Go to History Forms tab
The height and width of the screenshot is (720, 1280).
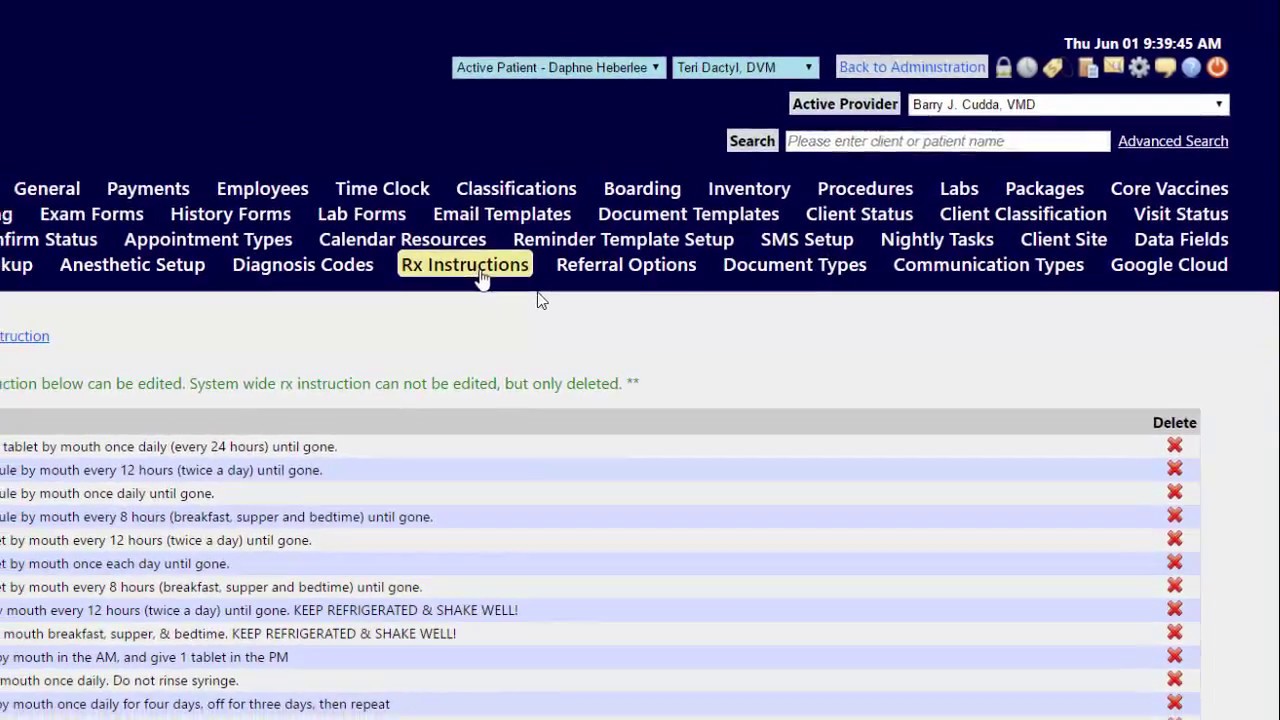click(x=230, y=214)
